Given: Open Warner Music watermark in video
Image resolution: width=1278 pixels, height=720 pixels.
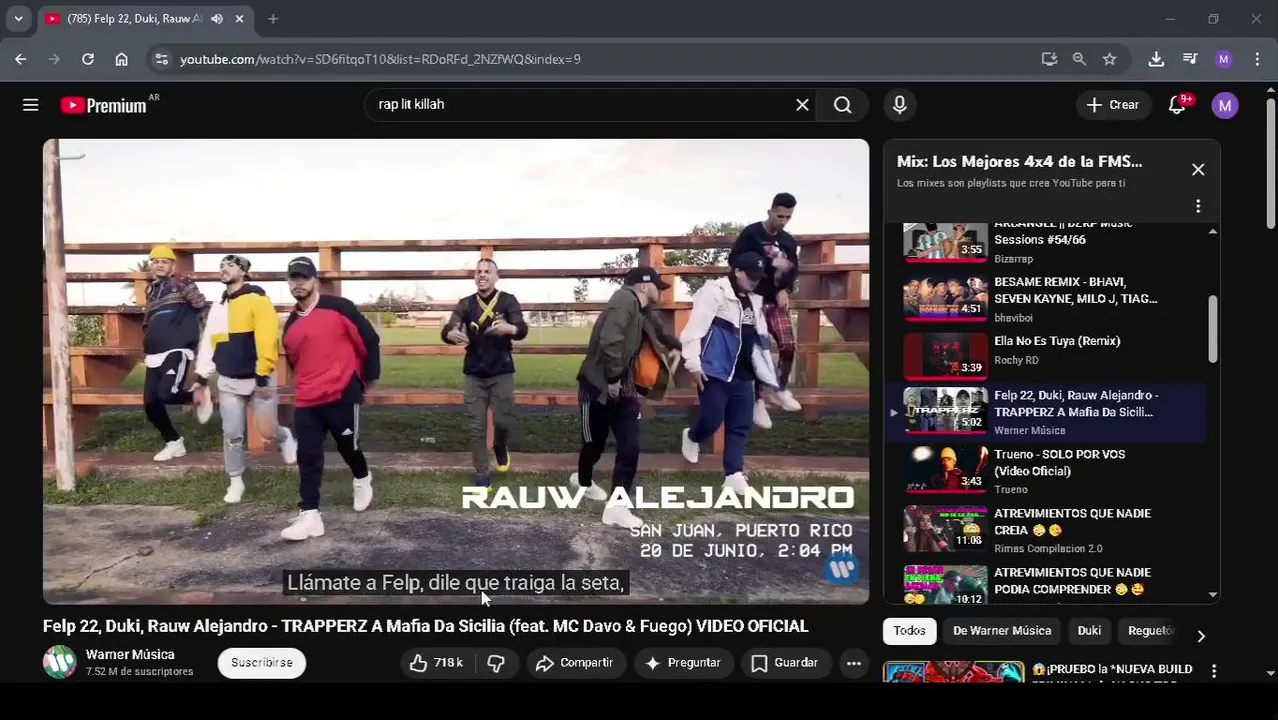Looking at the screenshot, I should click(842, 569).
